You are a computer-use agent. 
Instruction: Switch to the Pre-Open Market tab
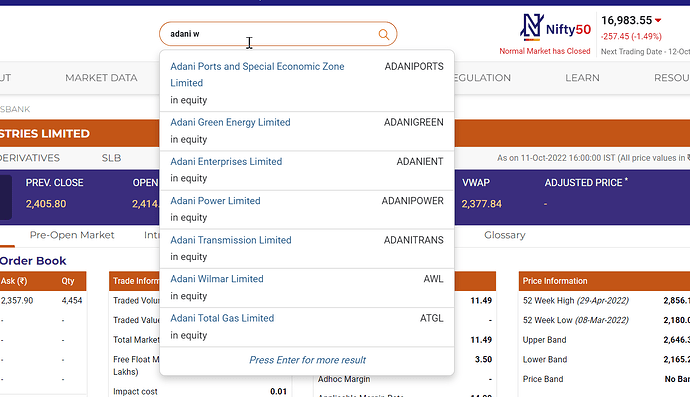tap(72, 235)
